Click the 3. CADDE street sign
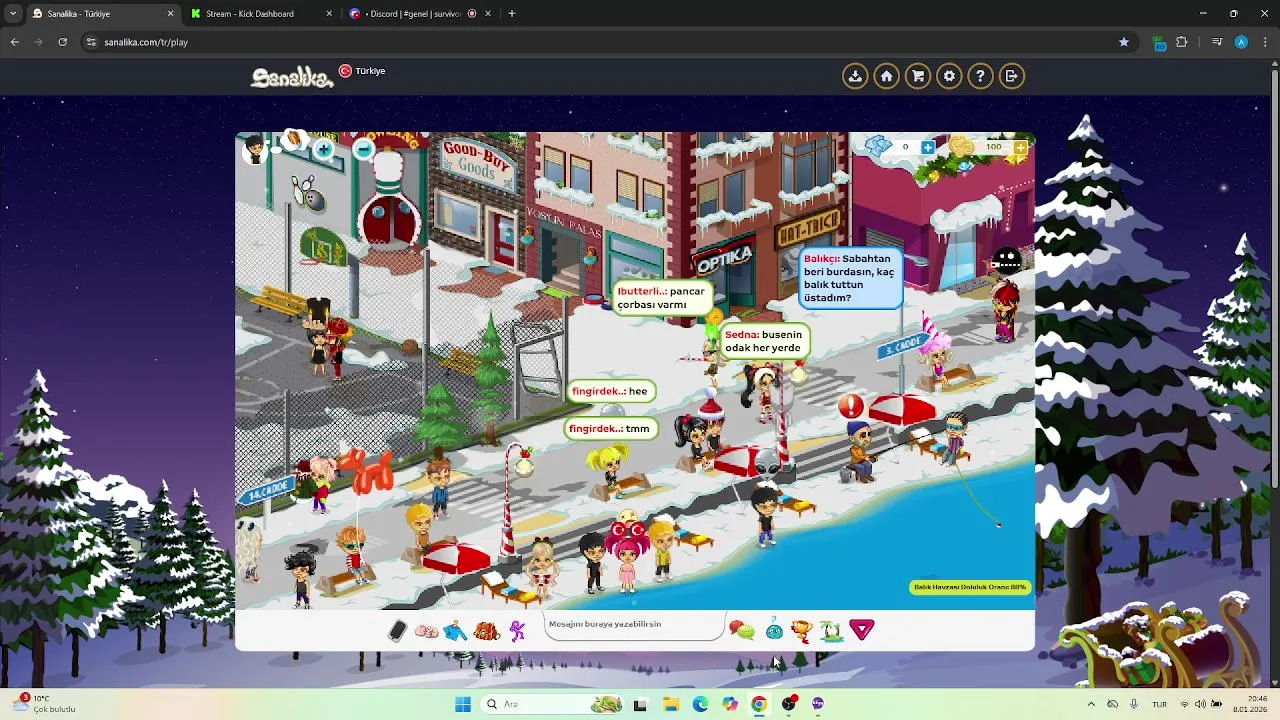Image resolution: width=1280 pixels, height=720 pixels. pos(902,345)
